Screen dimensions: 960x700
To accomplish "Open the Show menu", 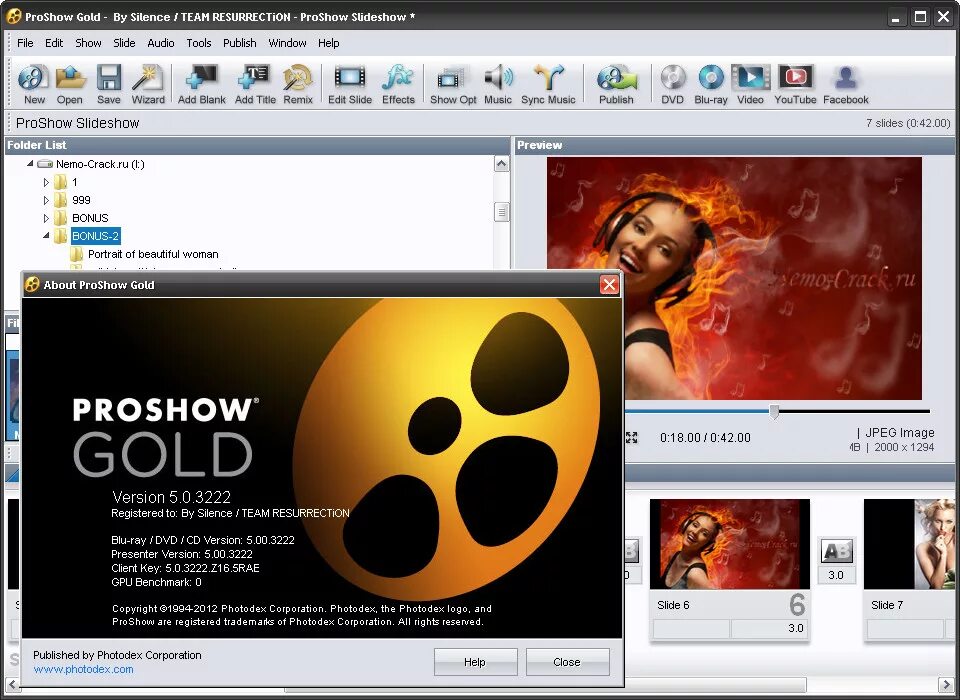I will (88, 43).
